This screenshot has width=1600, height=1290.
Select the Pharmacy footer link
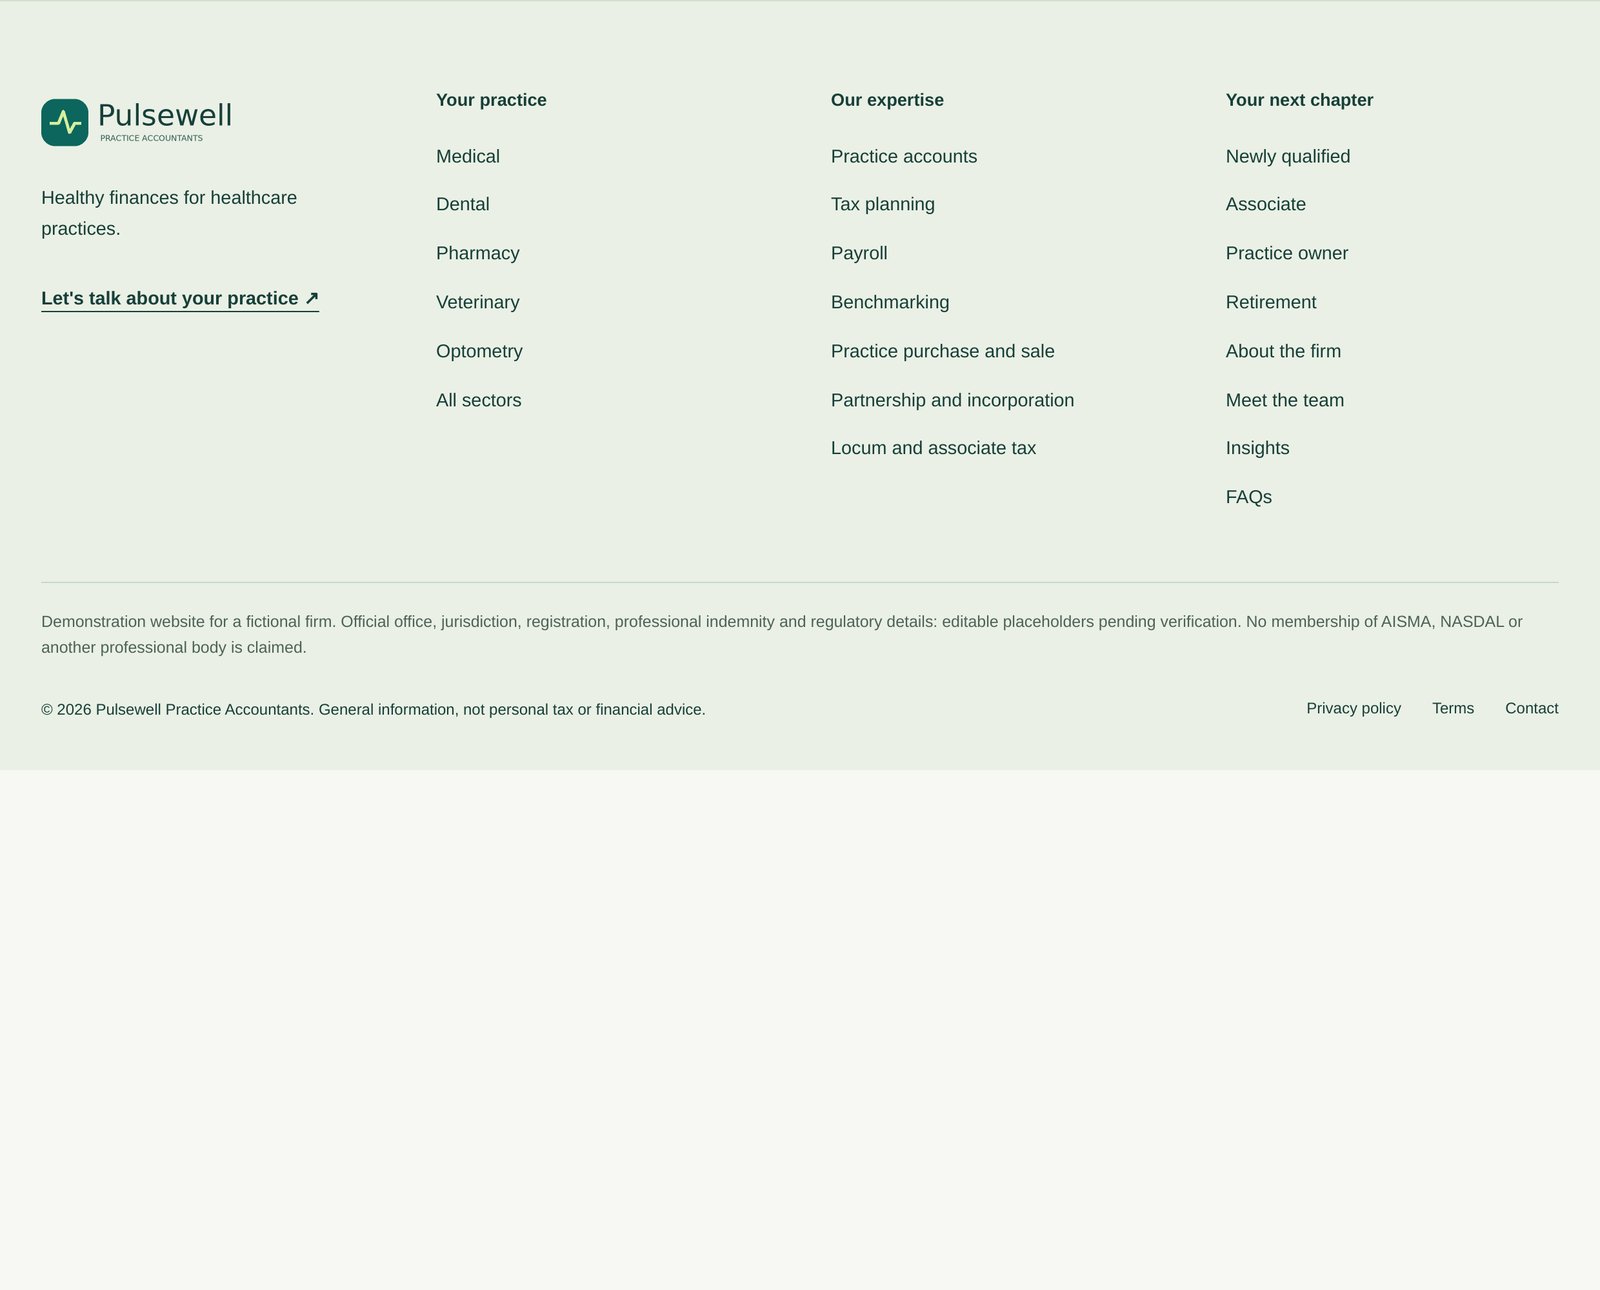pos(478,253)
